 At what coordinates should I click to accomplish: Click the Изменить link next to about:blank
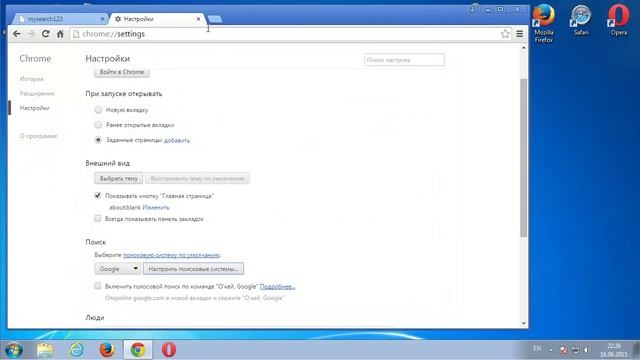point(156,207)
